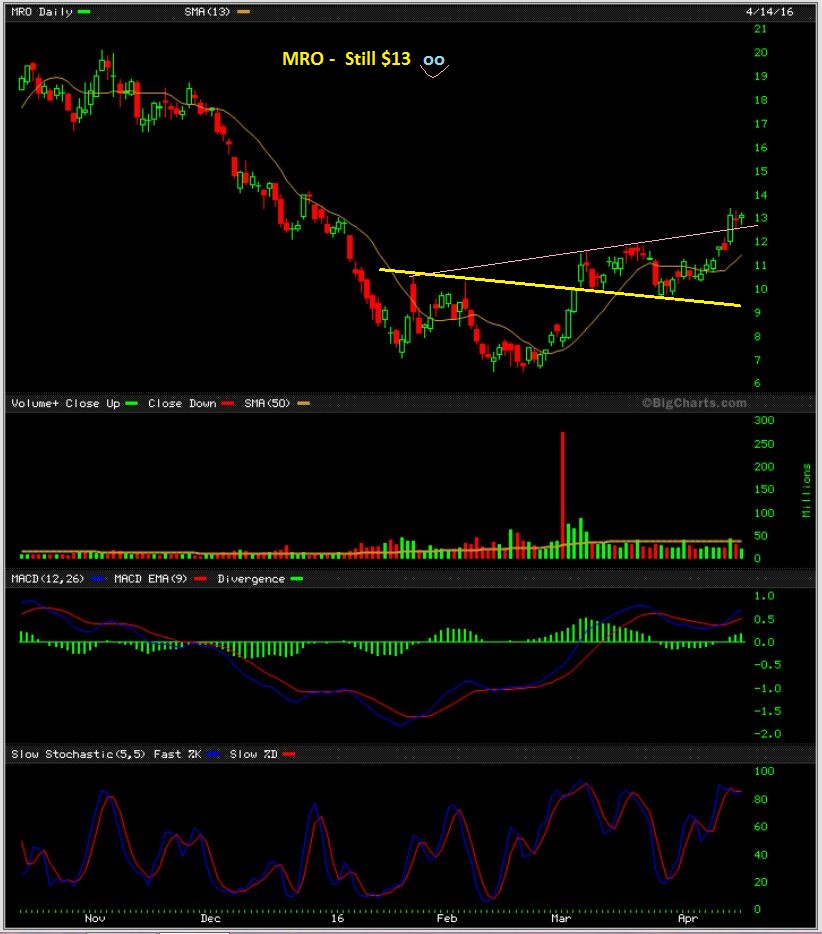Viewport: 822px width, 934px height.
Task: Click the 13 value on the price axis
Action: coord(760,218)
